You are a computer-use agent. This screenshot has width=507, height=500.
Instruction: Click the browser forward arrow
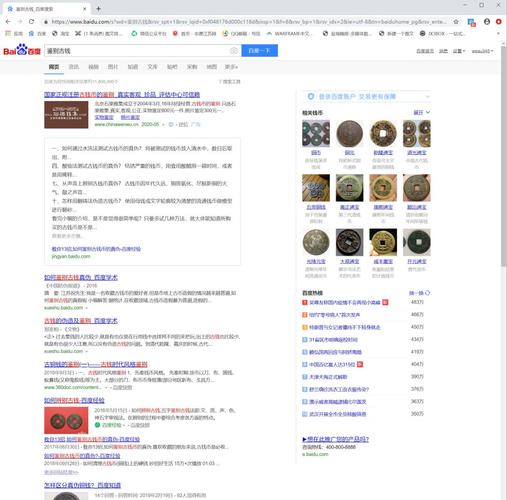[x=20, y=22]
